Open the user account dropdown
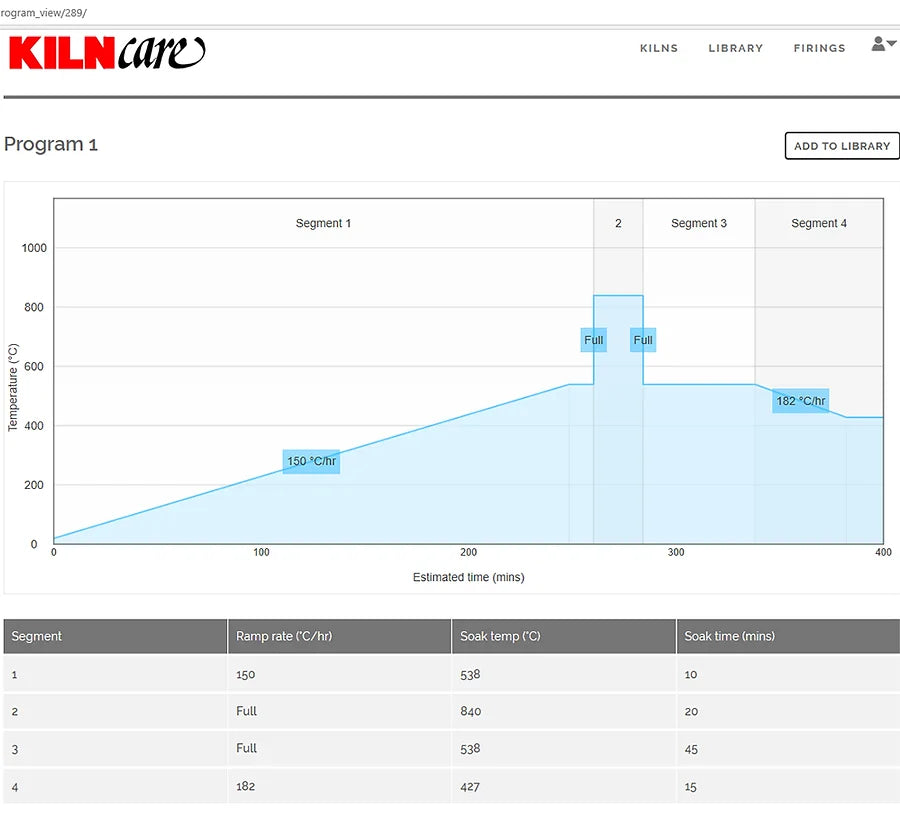The image size is (900, 824). [883, 44]
